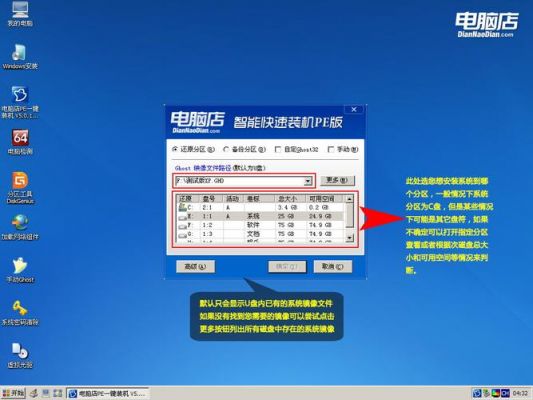Open the 电脑店PE一键装机 desktop icon
The image size is (533, 400).
20,102
